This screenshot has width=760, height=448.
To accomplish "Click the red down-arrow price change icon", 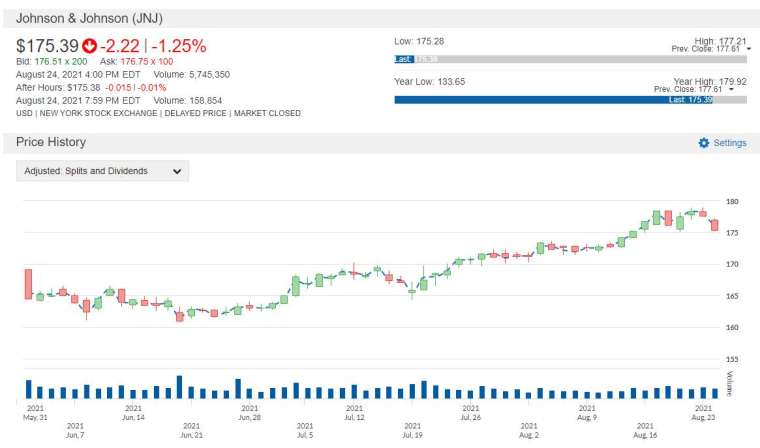I will [x=89, y=46].
